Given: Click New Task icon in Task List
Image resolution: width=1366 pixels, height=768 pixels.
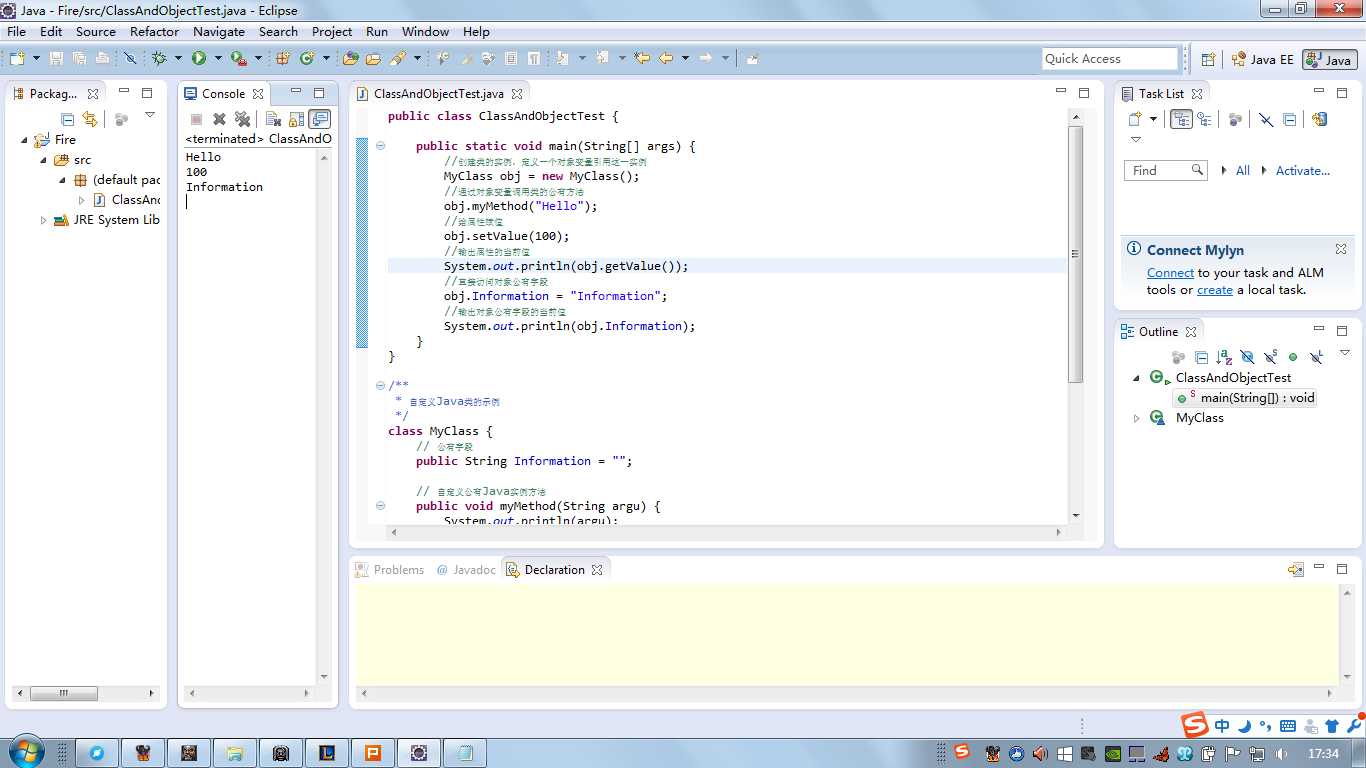Looking at the screenshot, I should 1136,119.
